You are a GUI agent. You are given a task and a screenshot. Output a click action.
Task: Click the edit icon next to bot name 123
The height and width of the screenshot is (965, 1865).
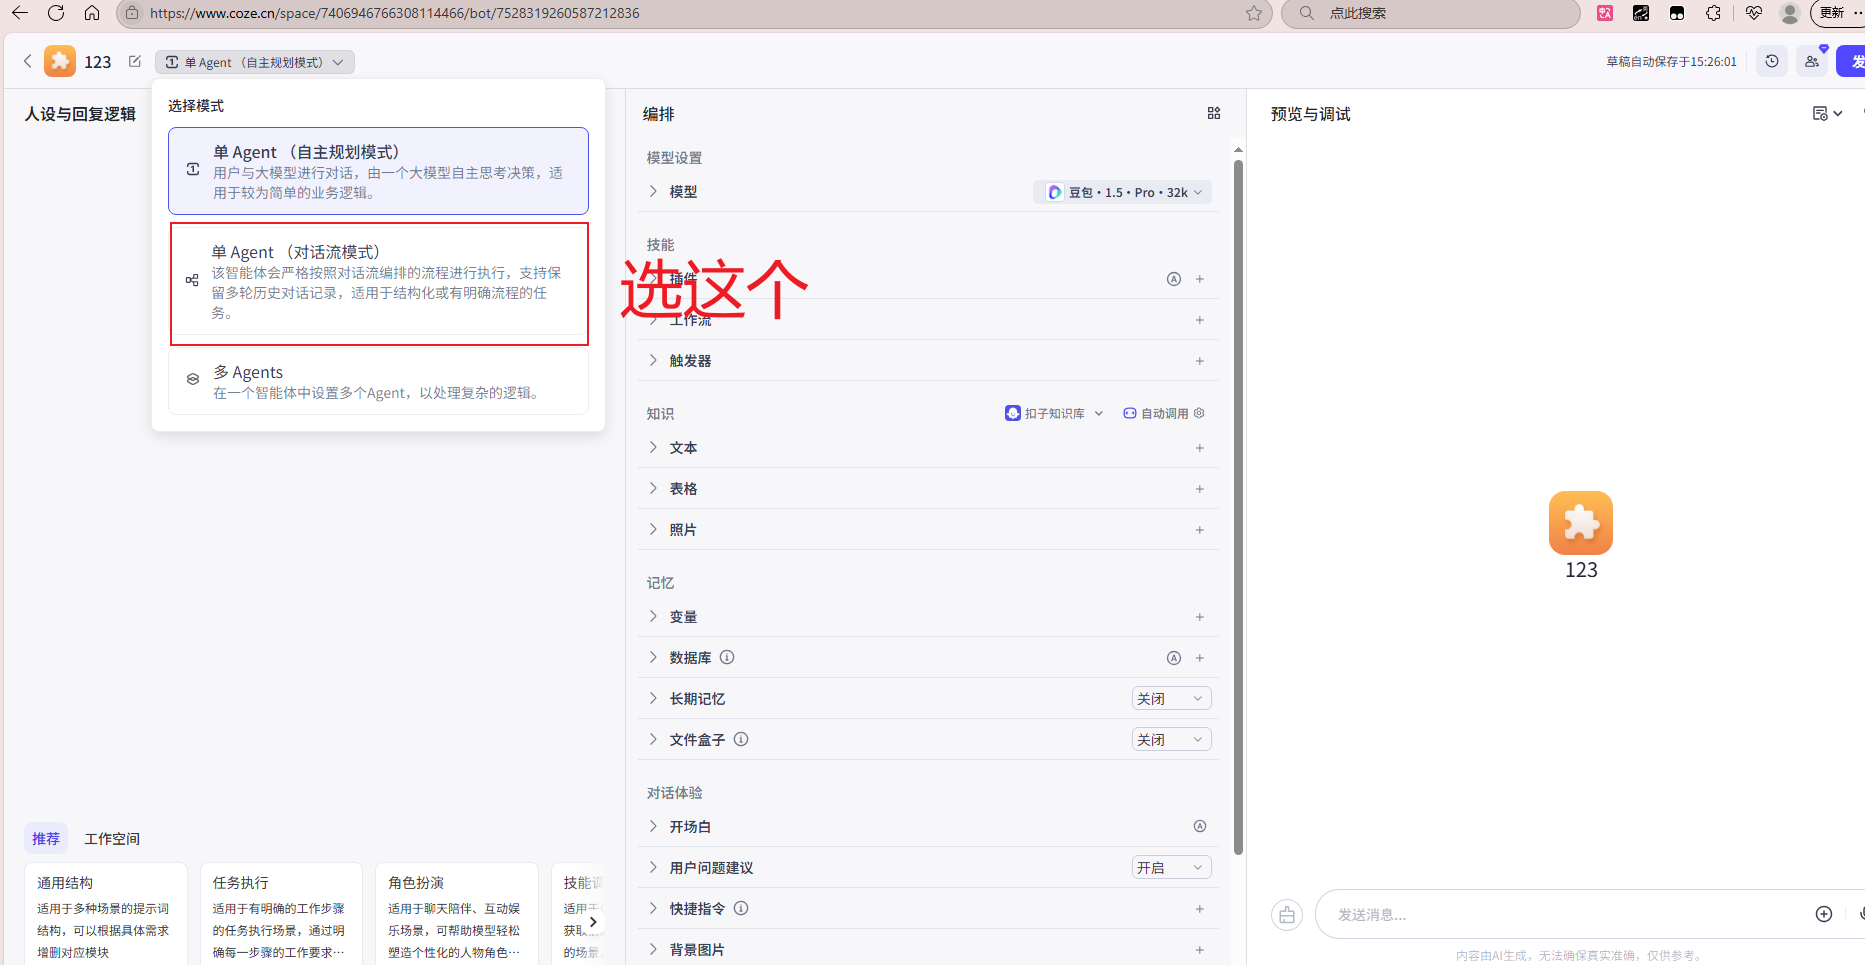pos(135,62)
